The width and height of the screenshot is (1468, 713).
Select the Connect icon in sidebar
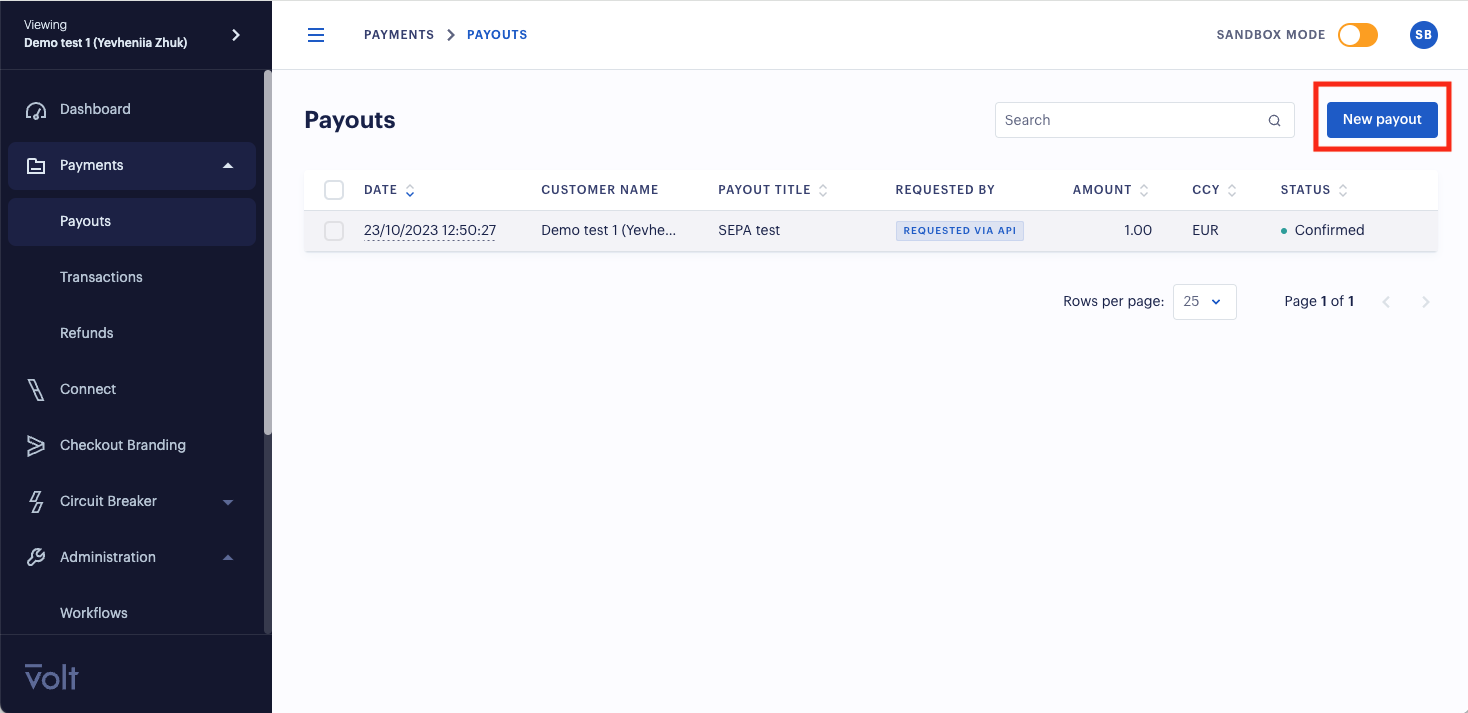click(x=38, y=389)
